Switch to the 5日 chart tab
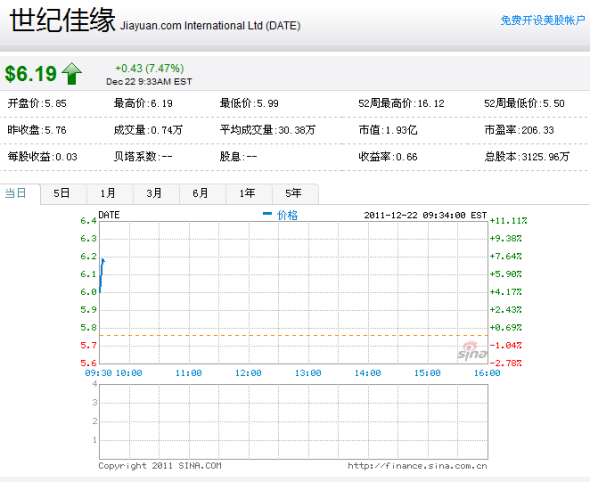 62,193
